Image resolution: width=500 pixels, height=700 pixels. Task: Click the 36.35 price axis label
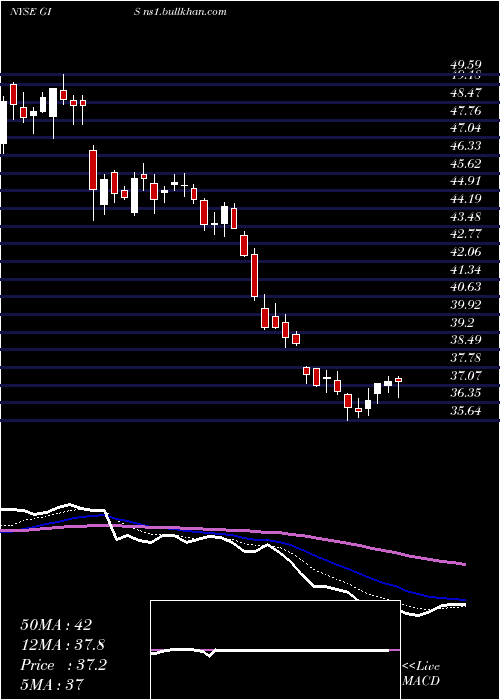[x=466, y=394]
